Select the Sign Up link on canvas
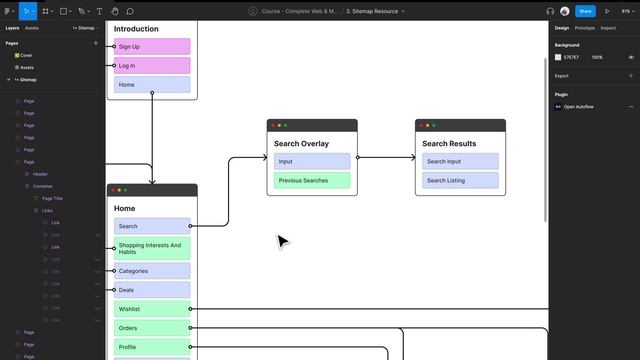Viewport: 640px width, 360px height. point(152,47)
